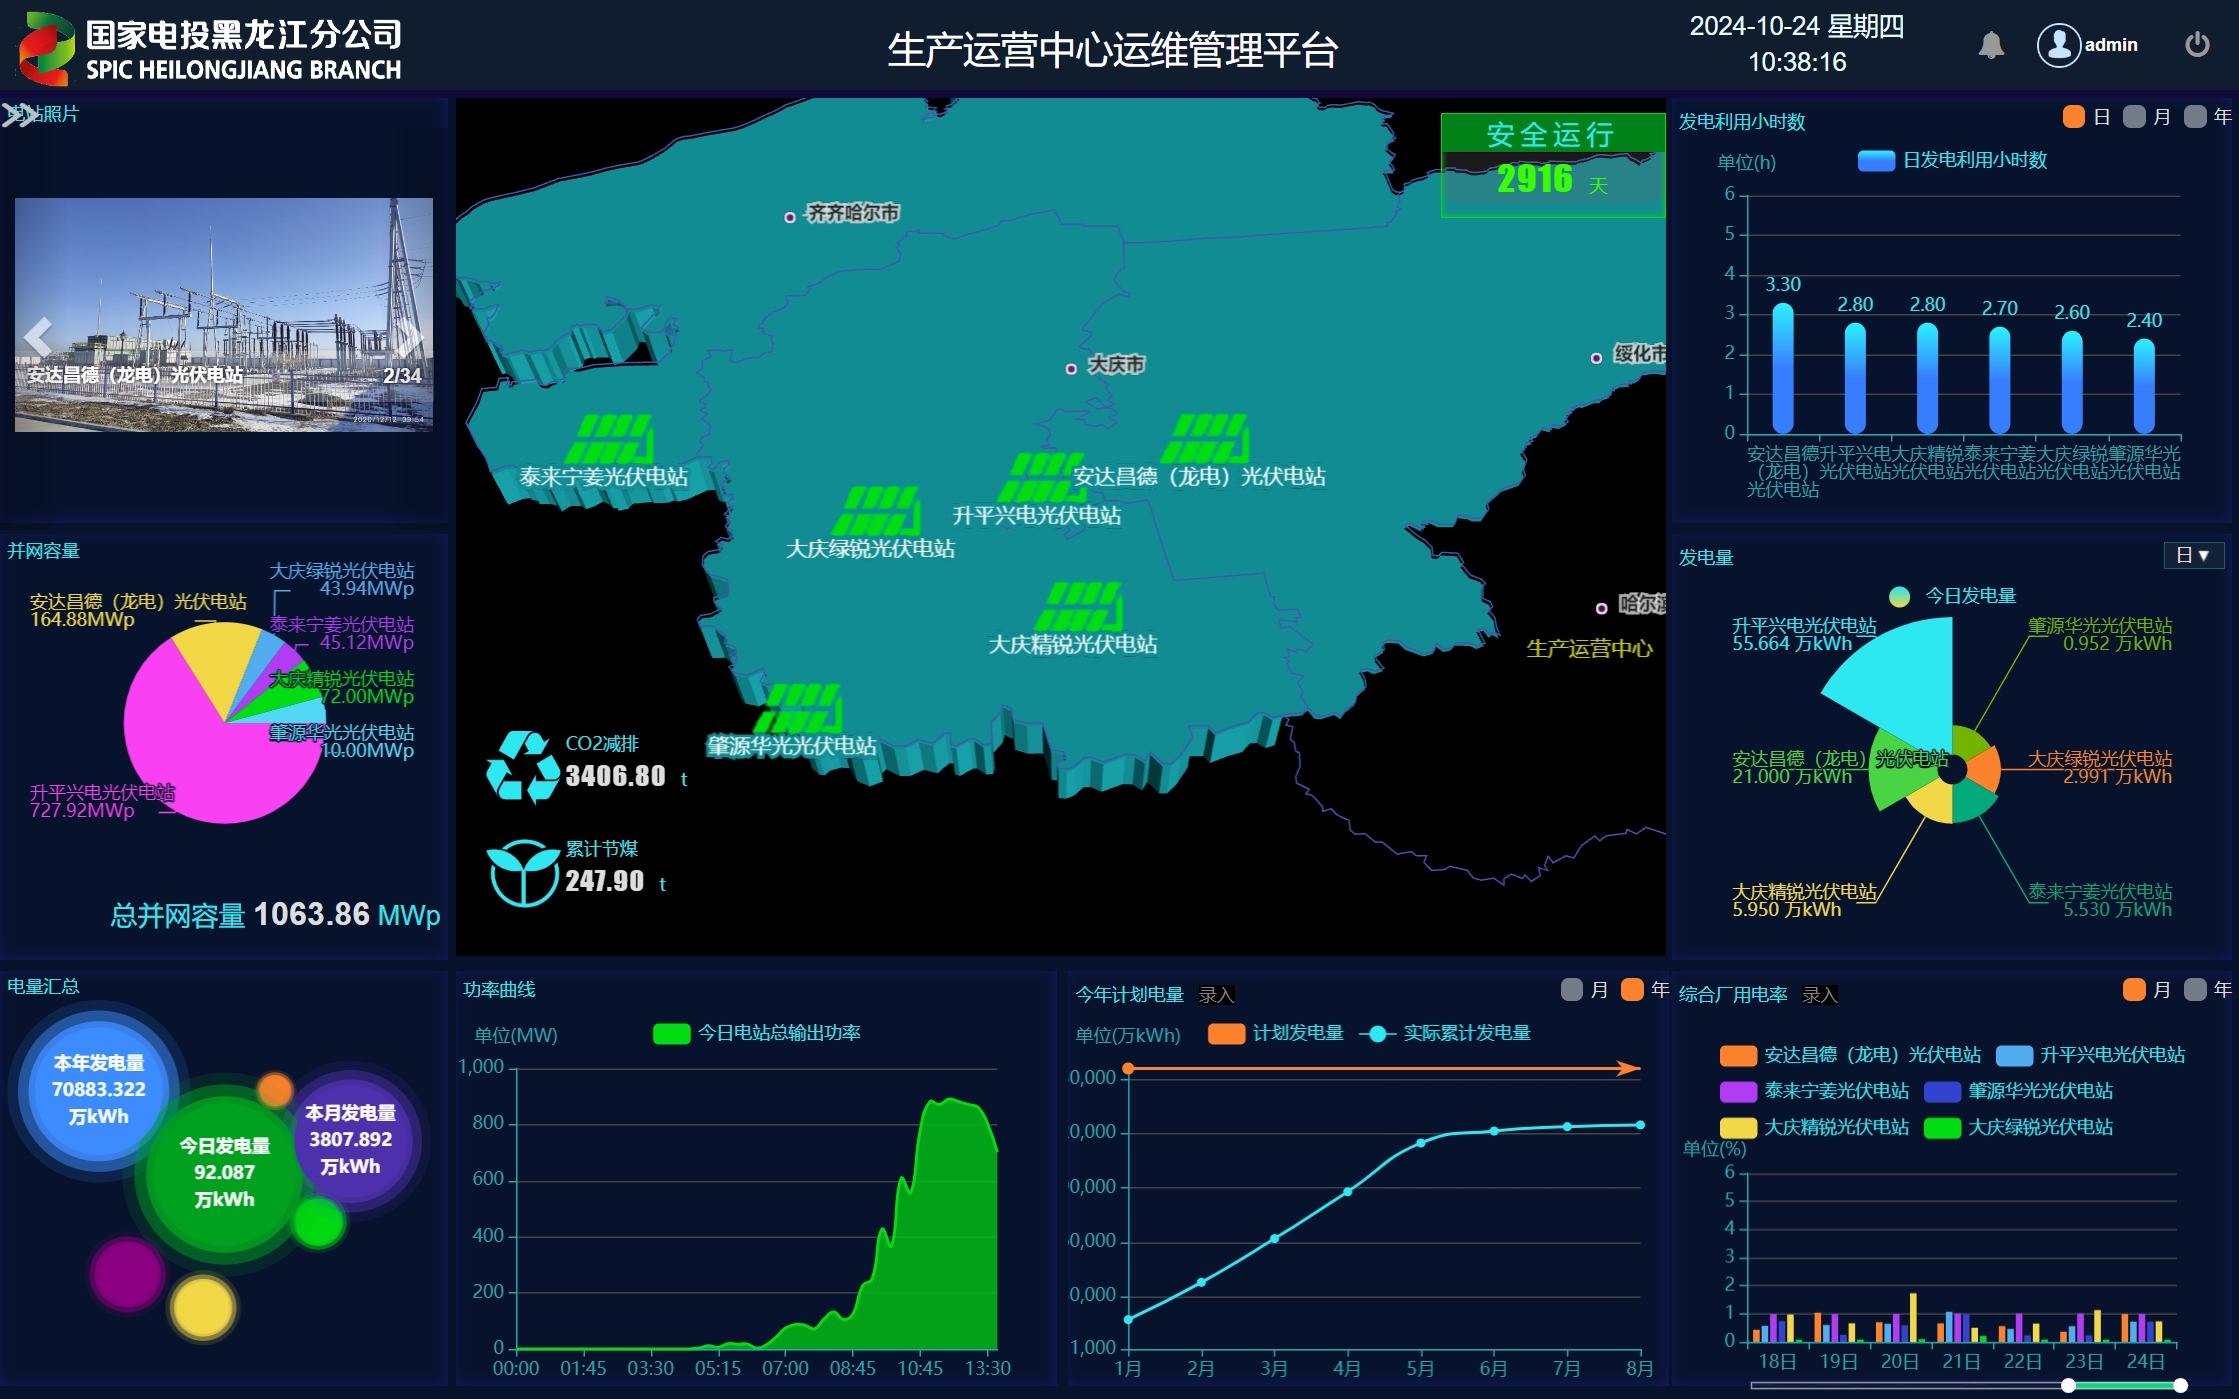Click the notification bell icon

[x=1991, y=45]
